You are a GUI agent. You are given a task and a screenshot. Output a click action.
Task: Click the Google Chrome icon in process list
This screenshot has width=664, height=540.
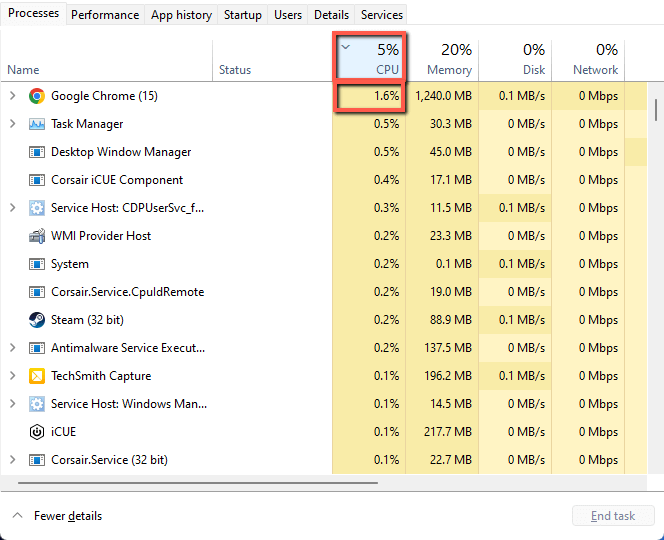pos(37,96)
